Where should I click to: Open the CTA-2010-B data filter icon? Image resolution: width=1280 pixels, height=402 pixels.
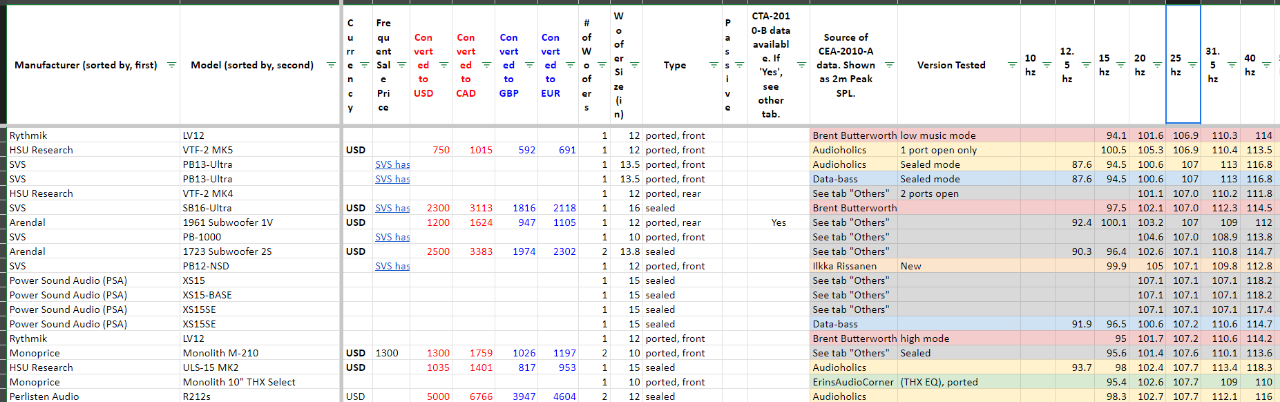point(801,65)
